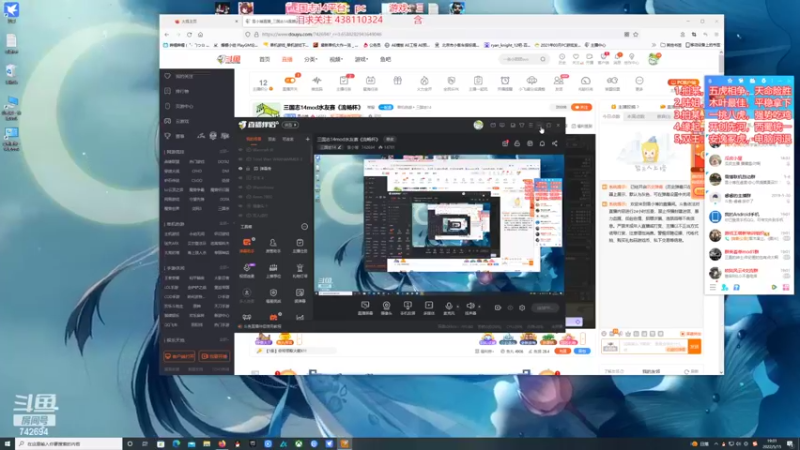Screen dimensions: 800x450
Task: Toggle visibility of the last source in list
Action: pos(241,215)
